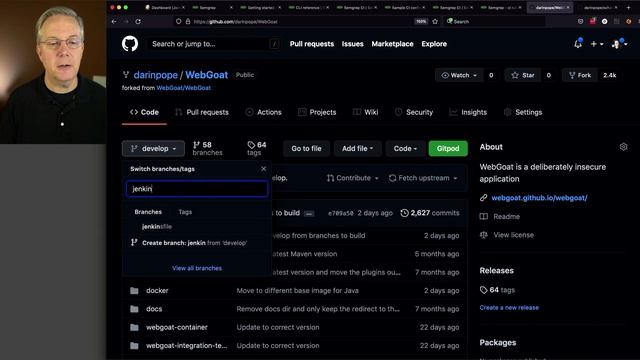Click Issues in the top navigation
The width and height of the screenshot is (640, 360).
[x=353, y=44]
